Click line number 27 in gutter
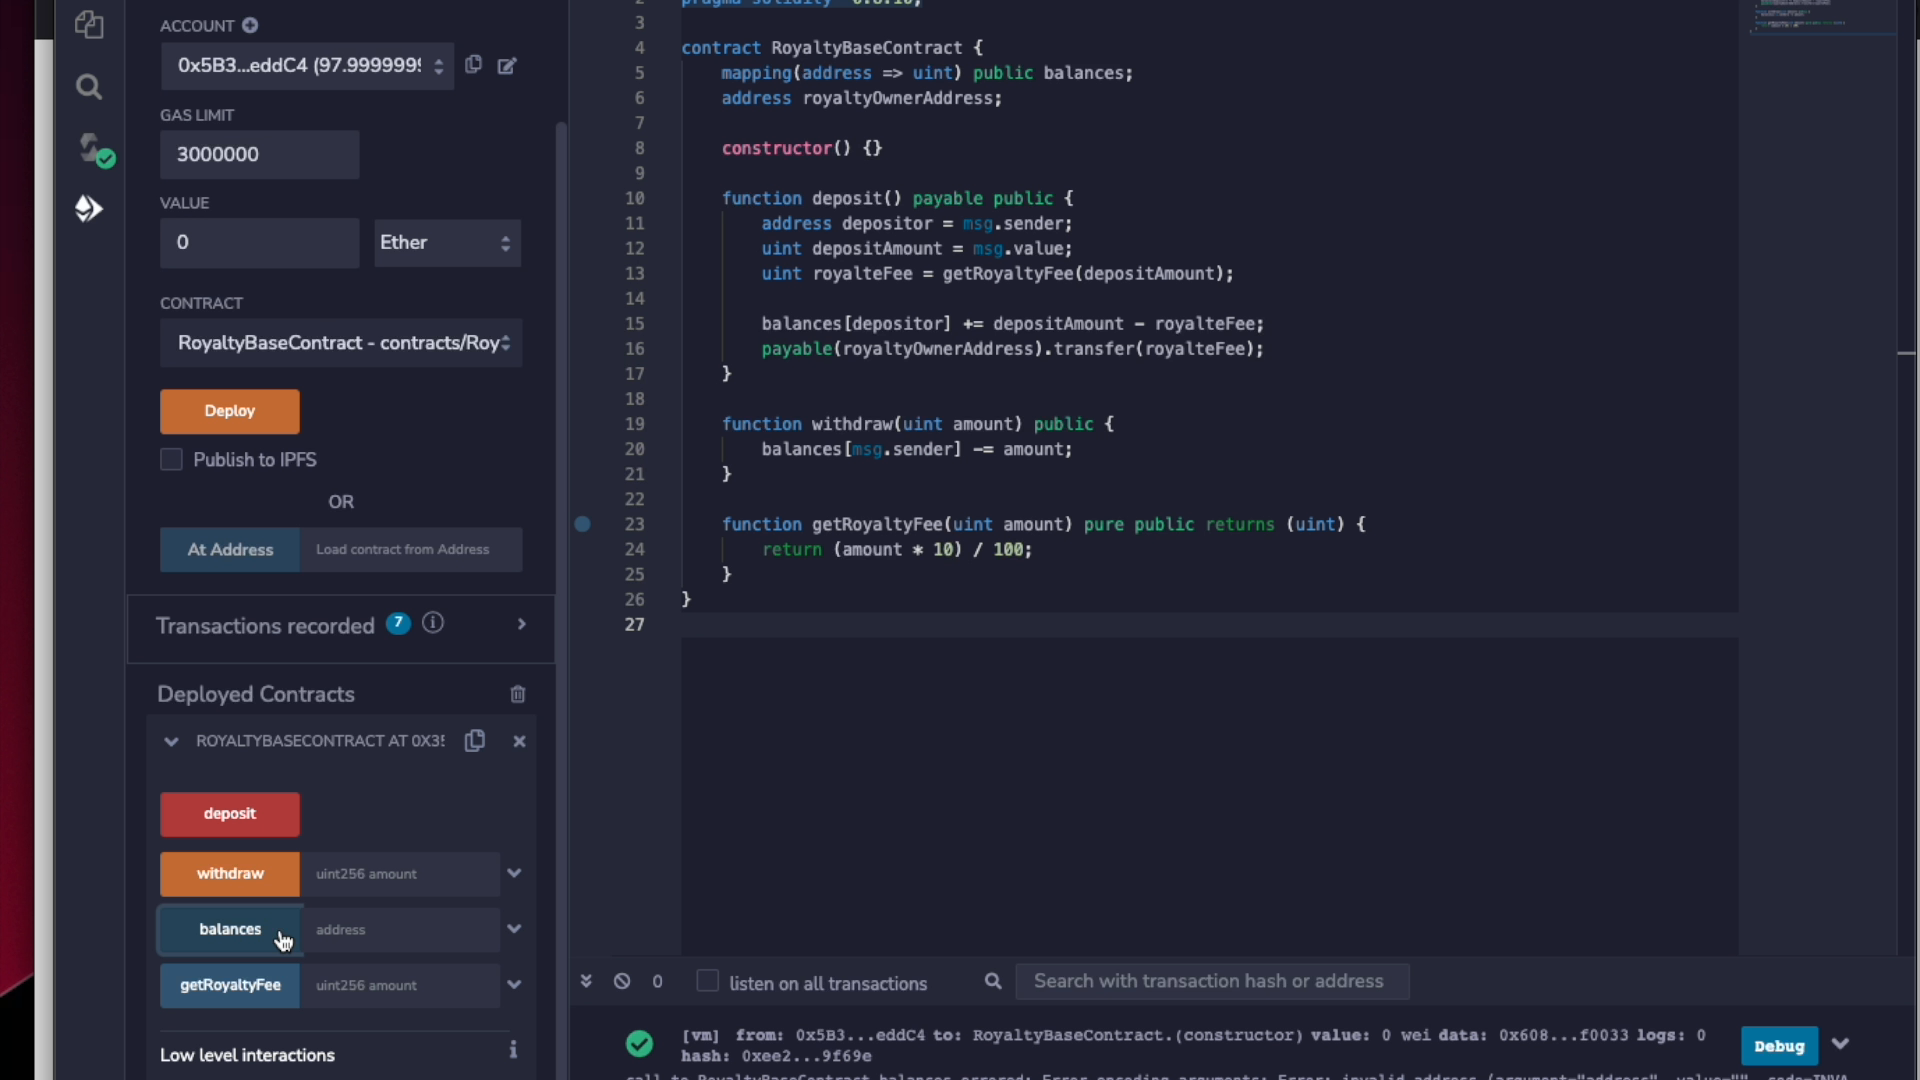Viewport: 1920px width, 1080px height. [635, 625]
